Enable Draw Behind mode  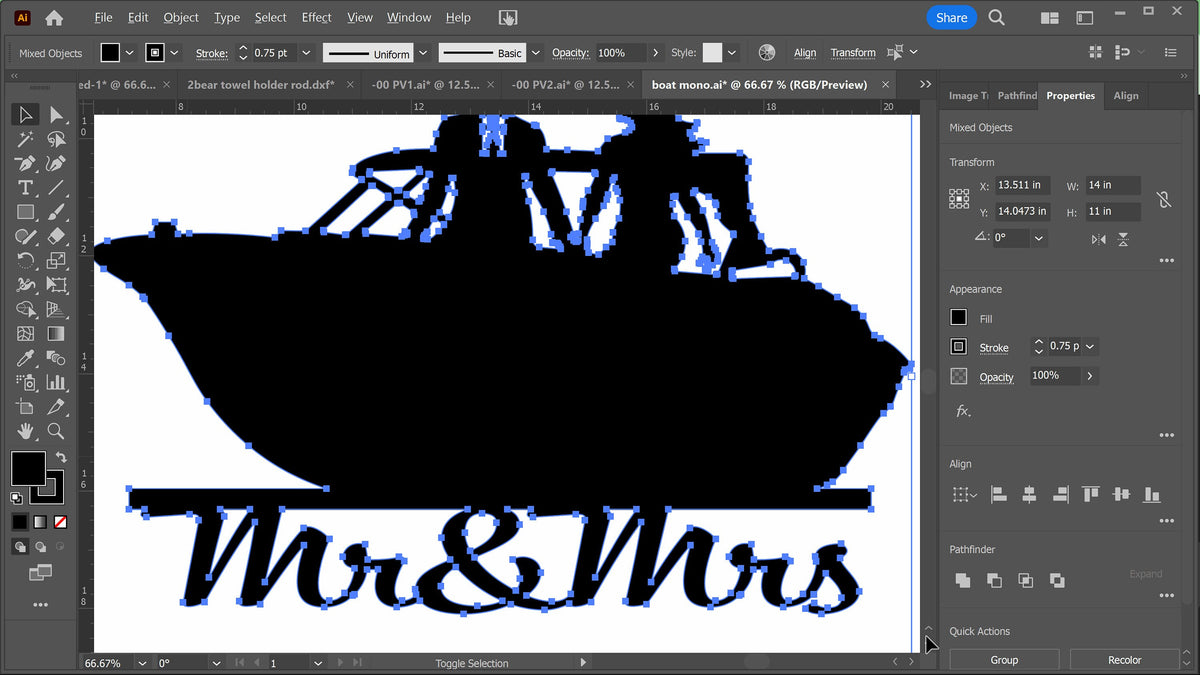(40, 547)
